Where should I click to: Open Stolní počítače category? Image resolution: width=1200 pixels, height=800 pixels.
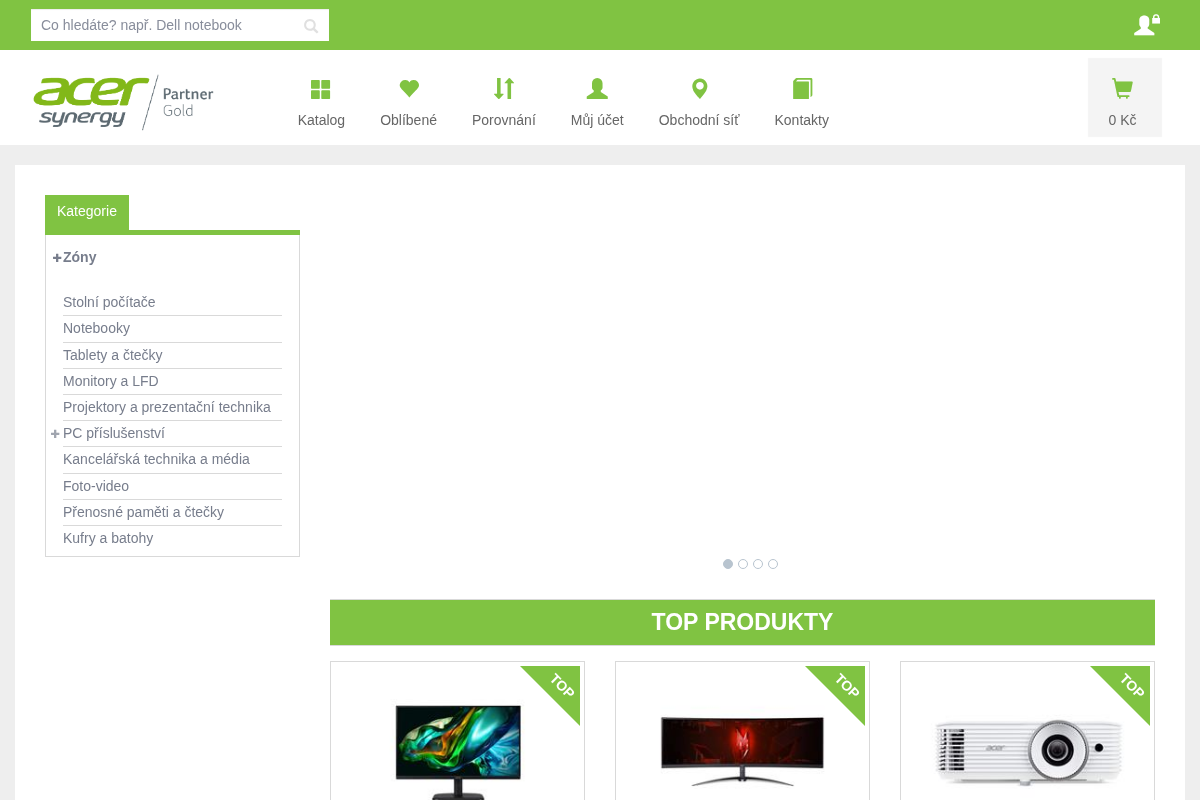pos(109,302)
